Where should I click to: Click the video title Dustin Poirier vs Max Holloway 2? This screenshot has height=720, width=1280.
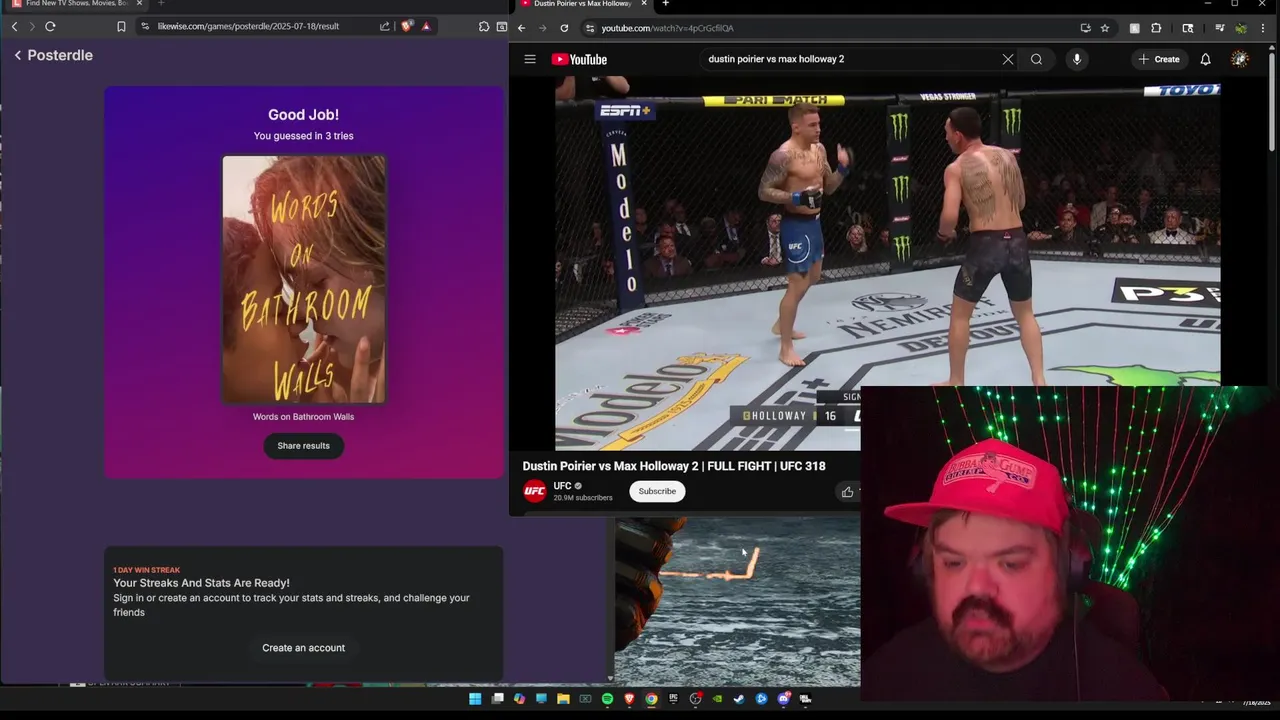pos(674,466)
